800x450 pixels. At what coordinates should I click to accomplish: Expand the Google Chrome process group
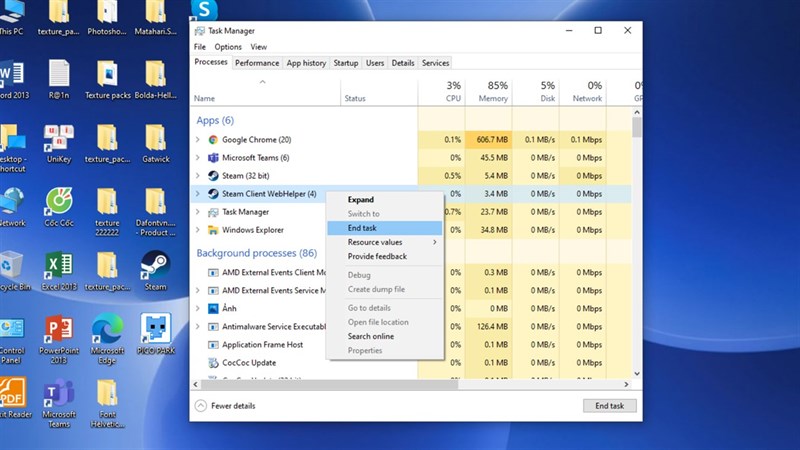coord(198,140)
